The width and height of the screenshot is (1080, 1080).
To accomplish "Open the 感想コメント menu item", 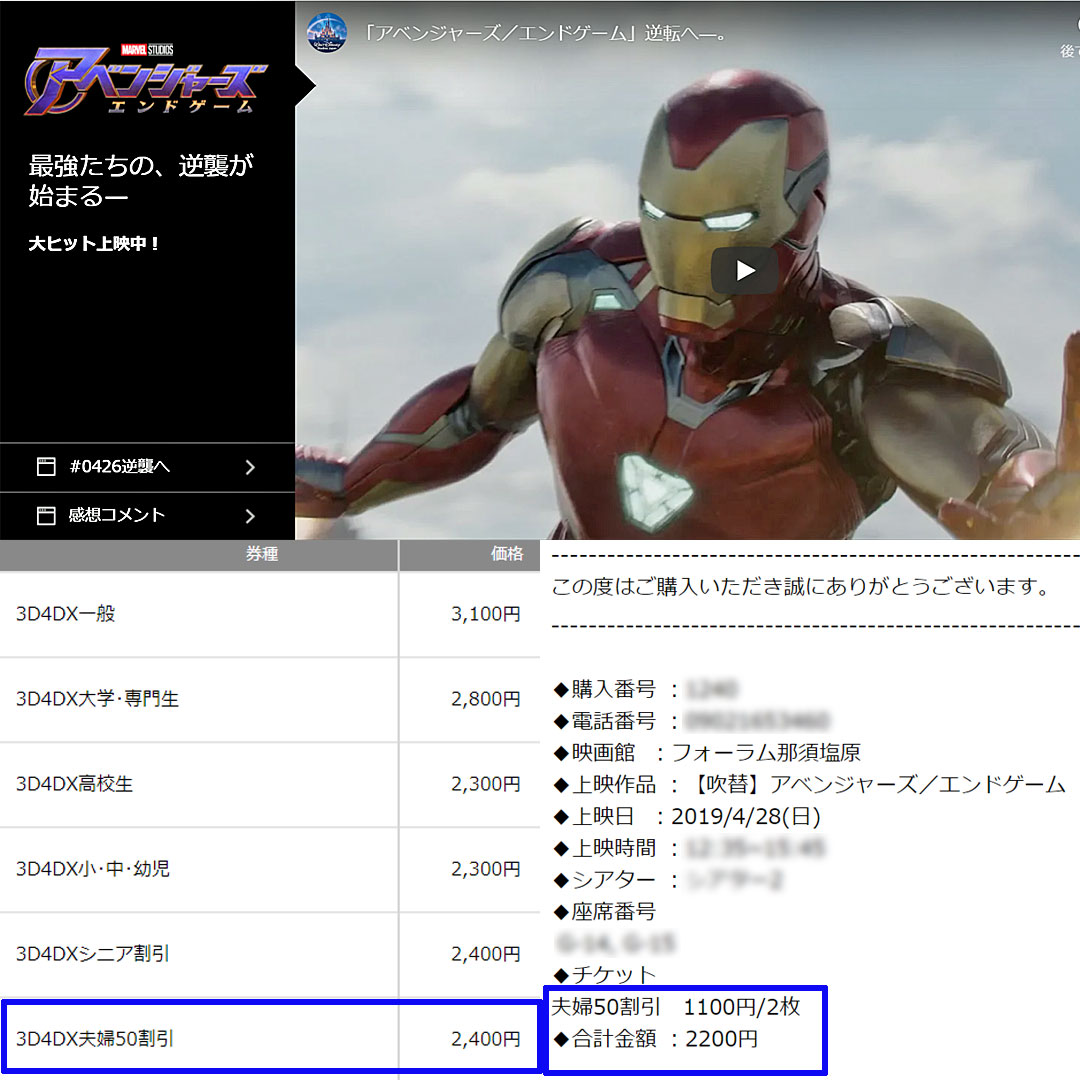I will 147,516.
